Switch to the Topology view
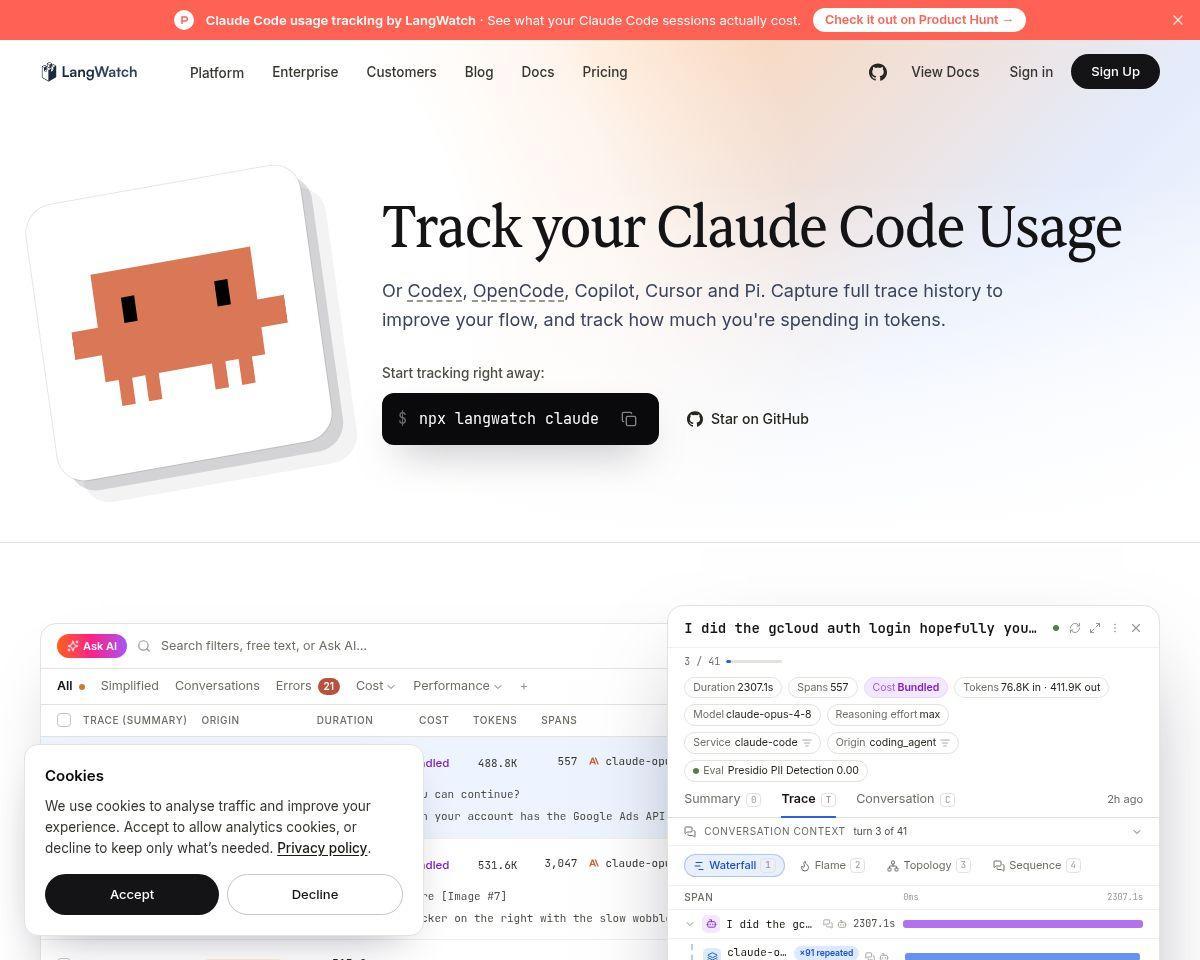The width and height of the screenshot is (1200, 960). [x=928, y=865]
